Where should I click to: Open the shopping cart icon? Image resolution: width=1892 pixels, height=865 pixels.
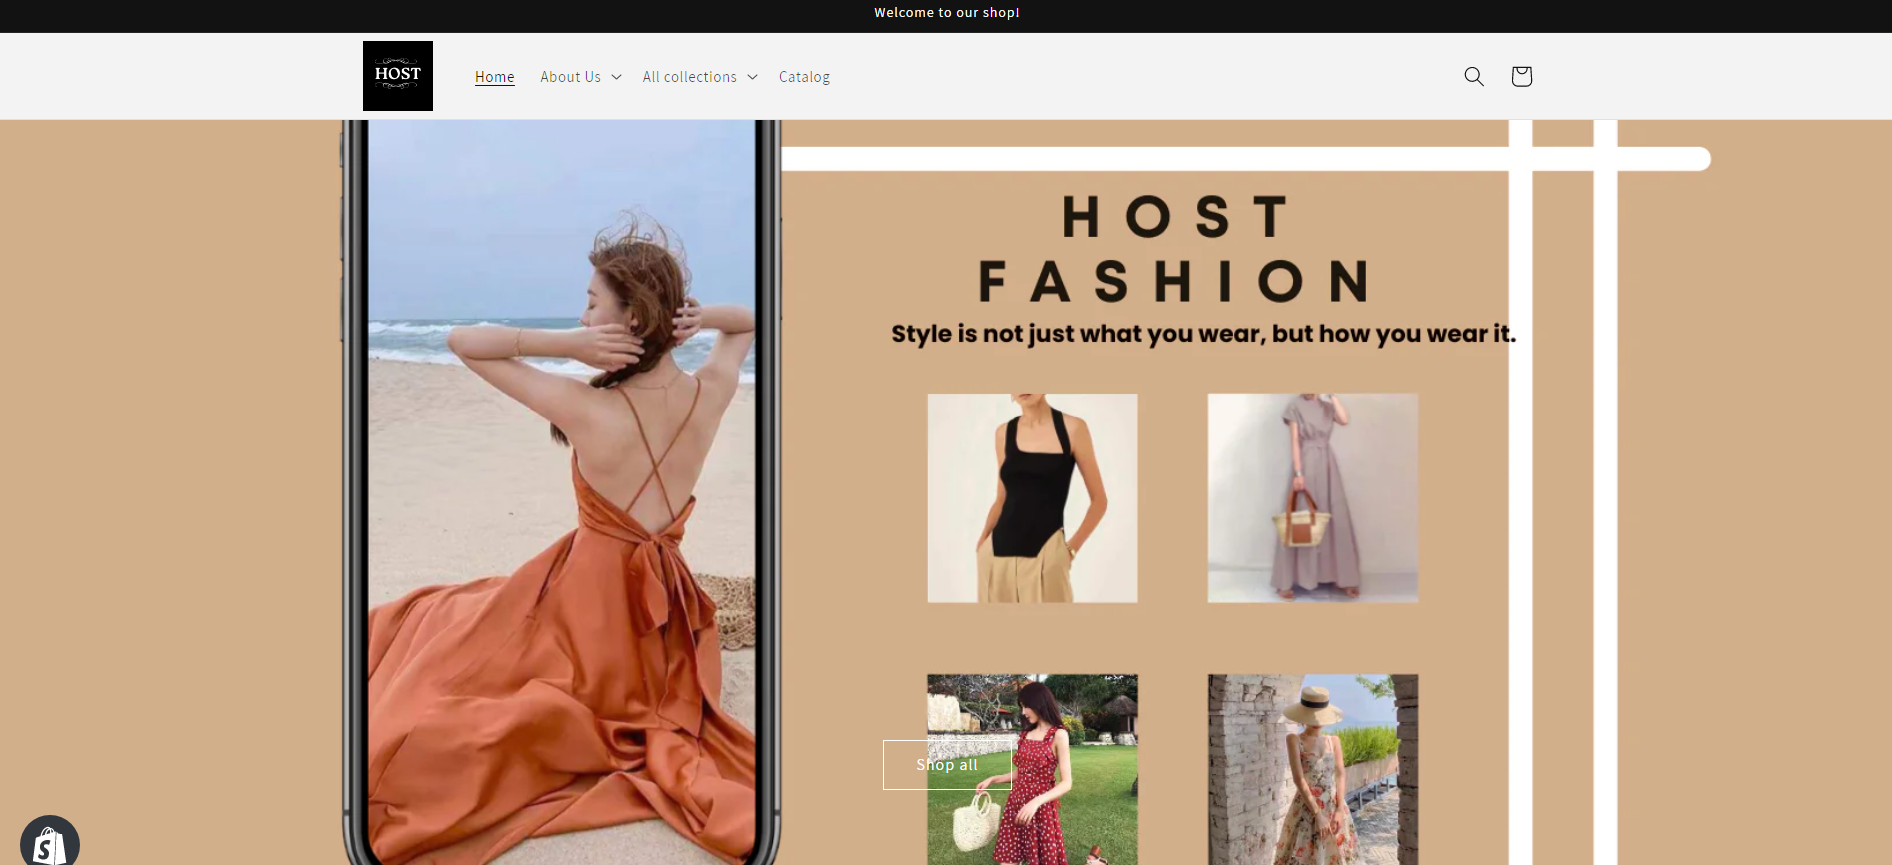pyautogui.click(x=1521, y=76)
